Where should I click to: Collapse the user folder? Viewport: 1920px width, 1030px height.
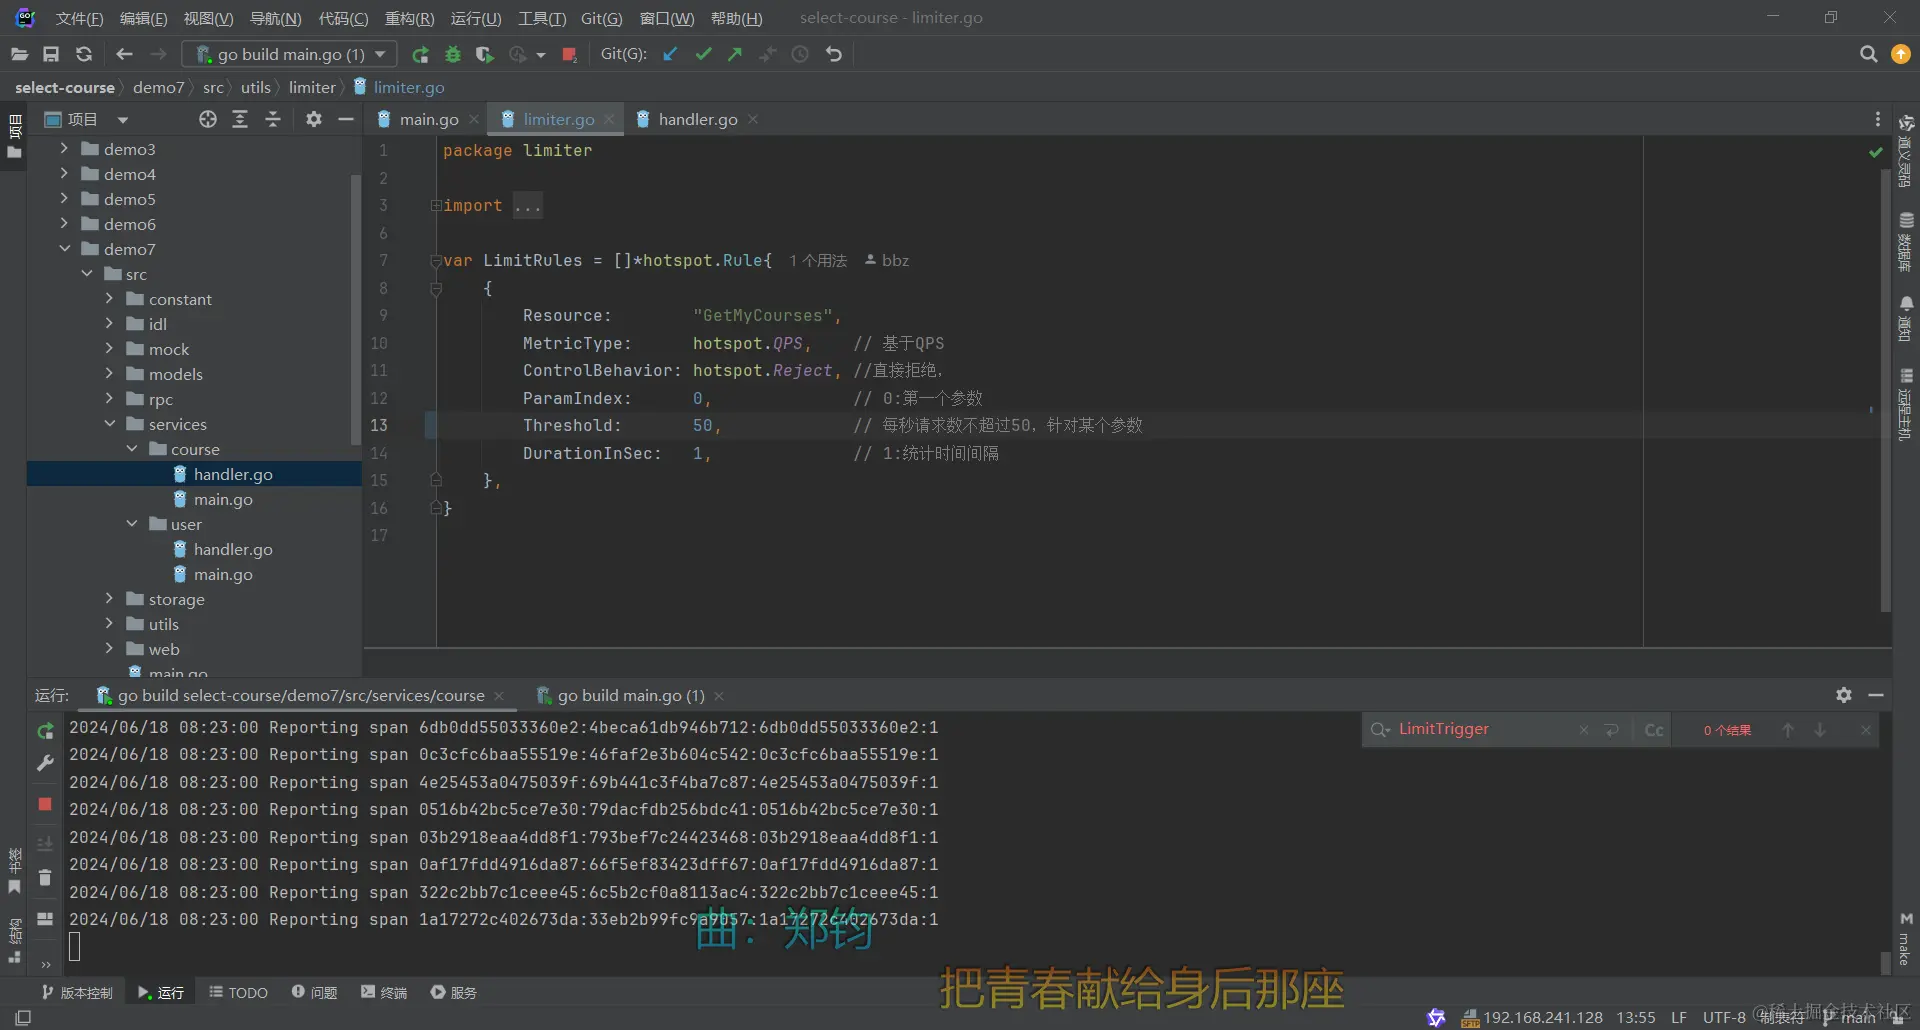[x=132, y=523]
